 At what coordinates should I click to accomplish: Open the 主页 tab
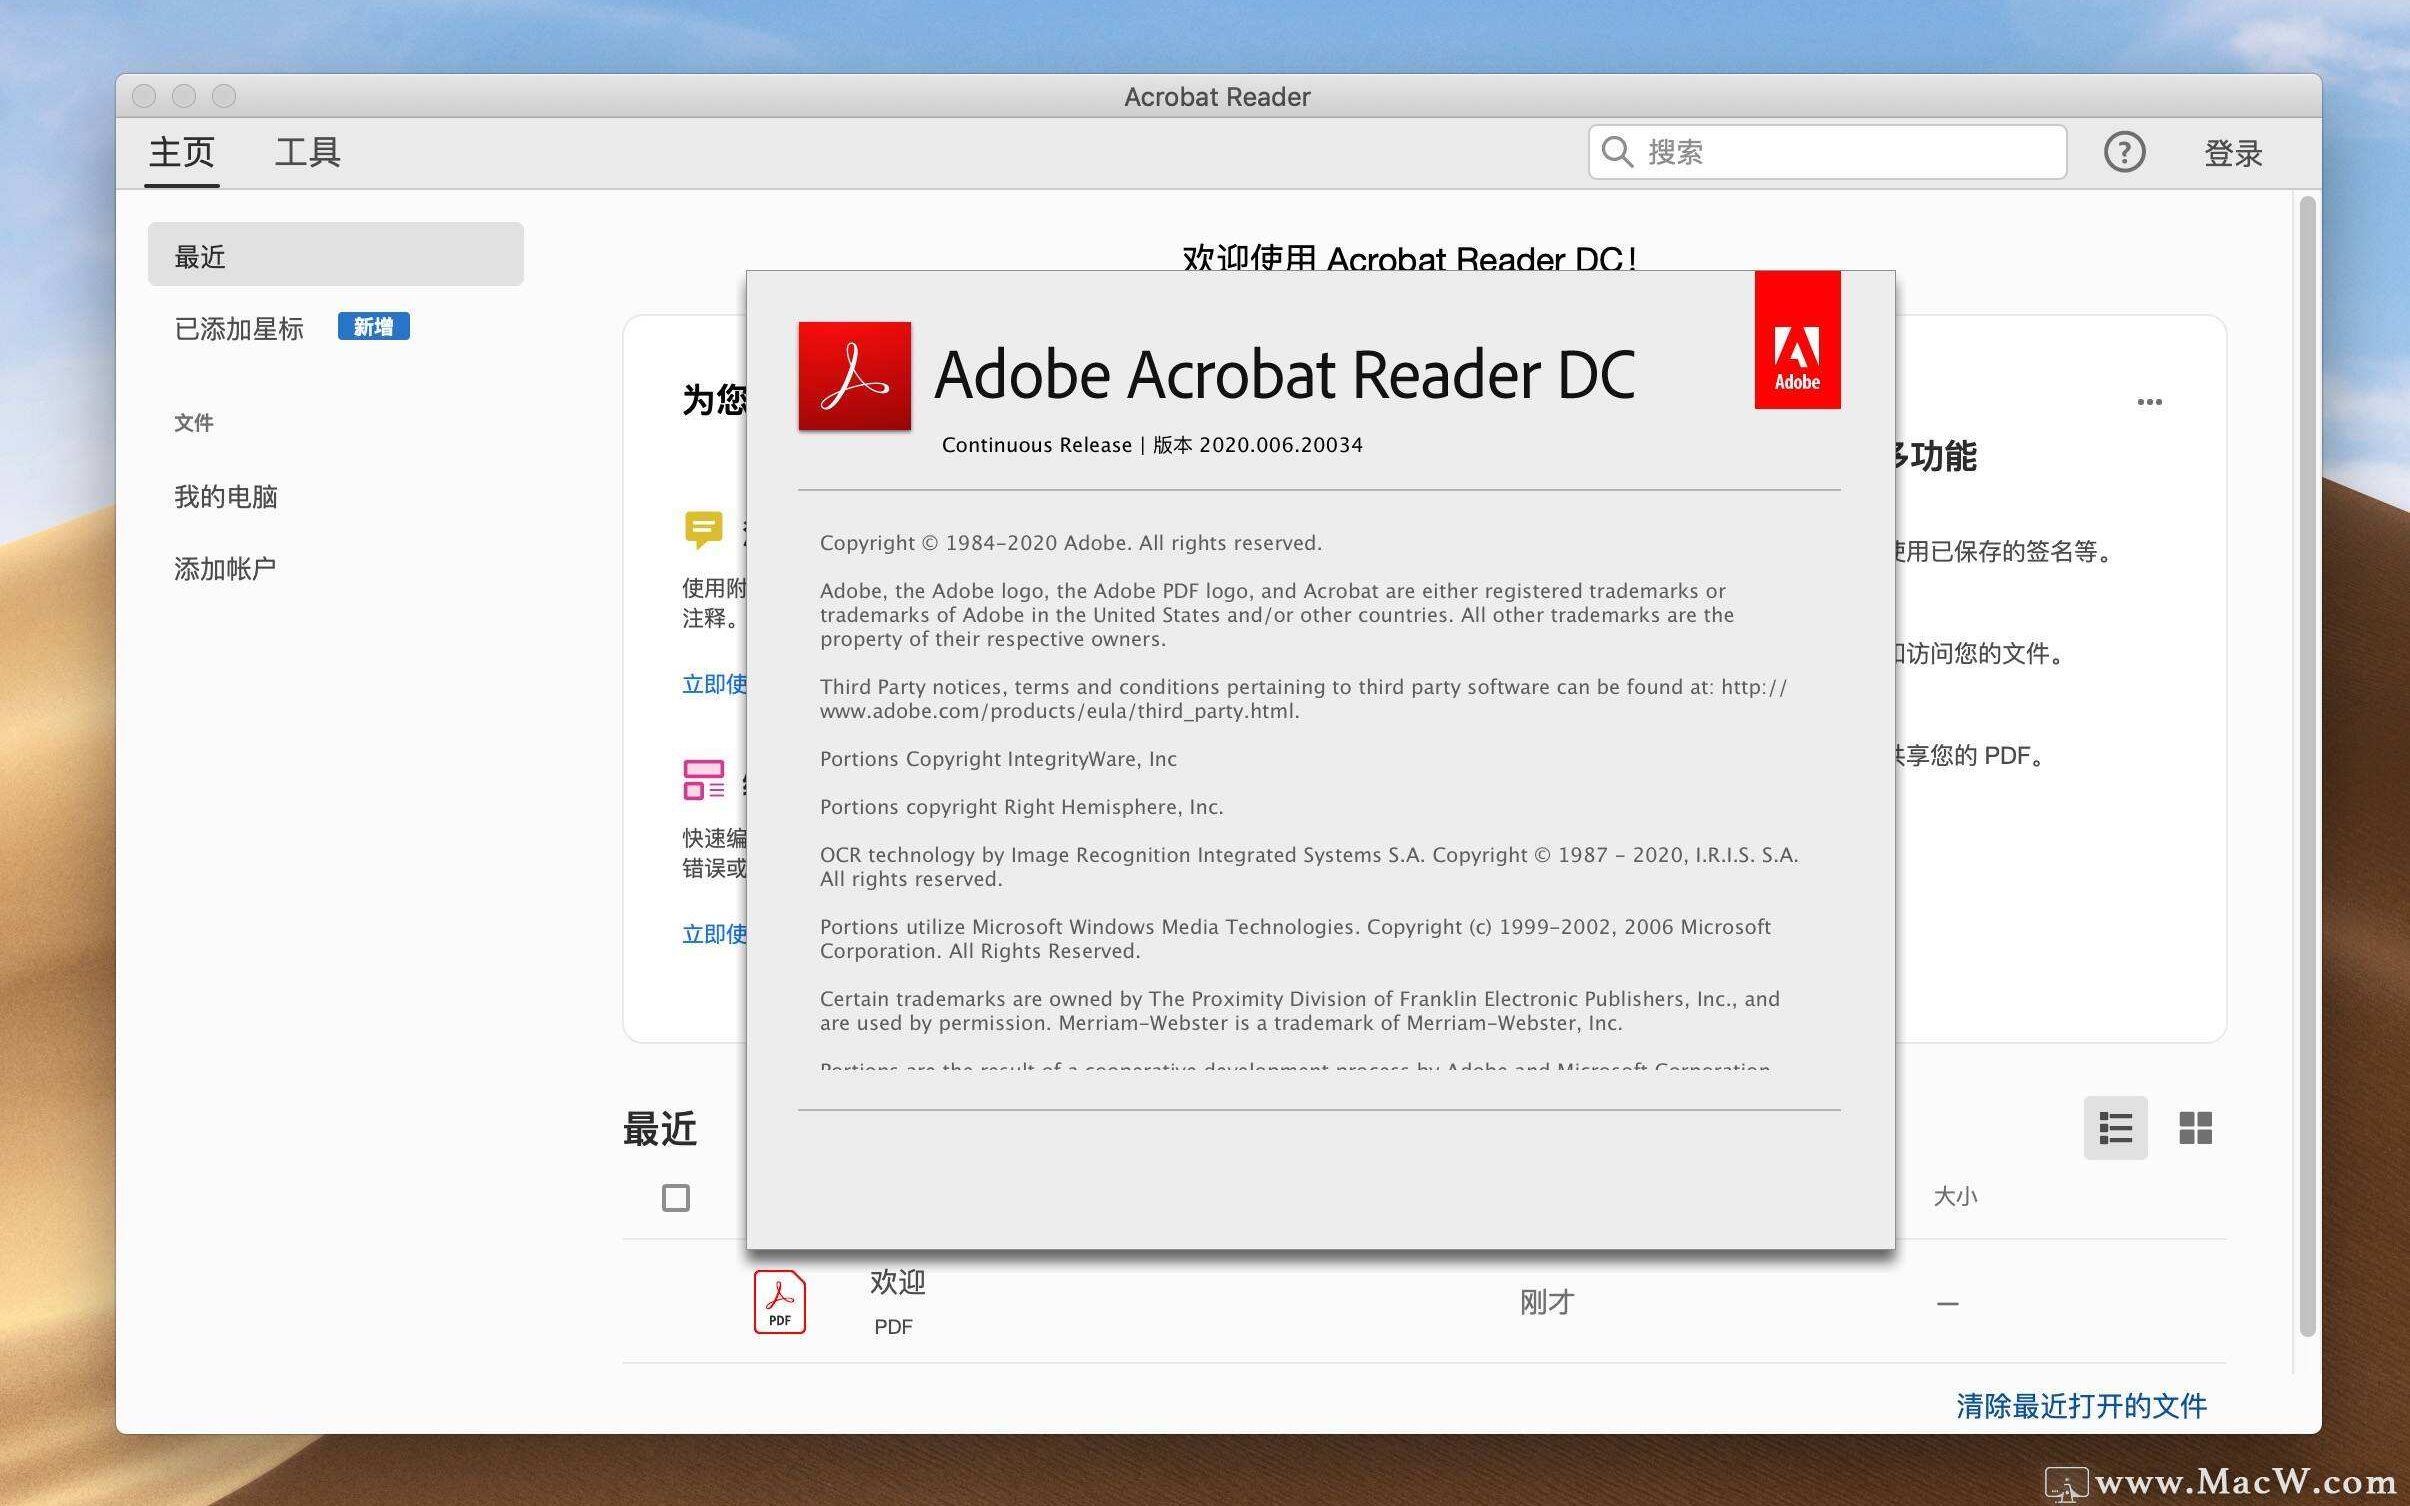(x=181, y=153)
